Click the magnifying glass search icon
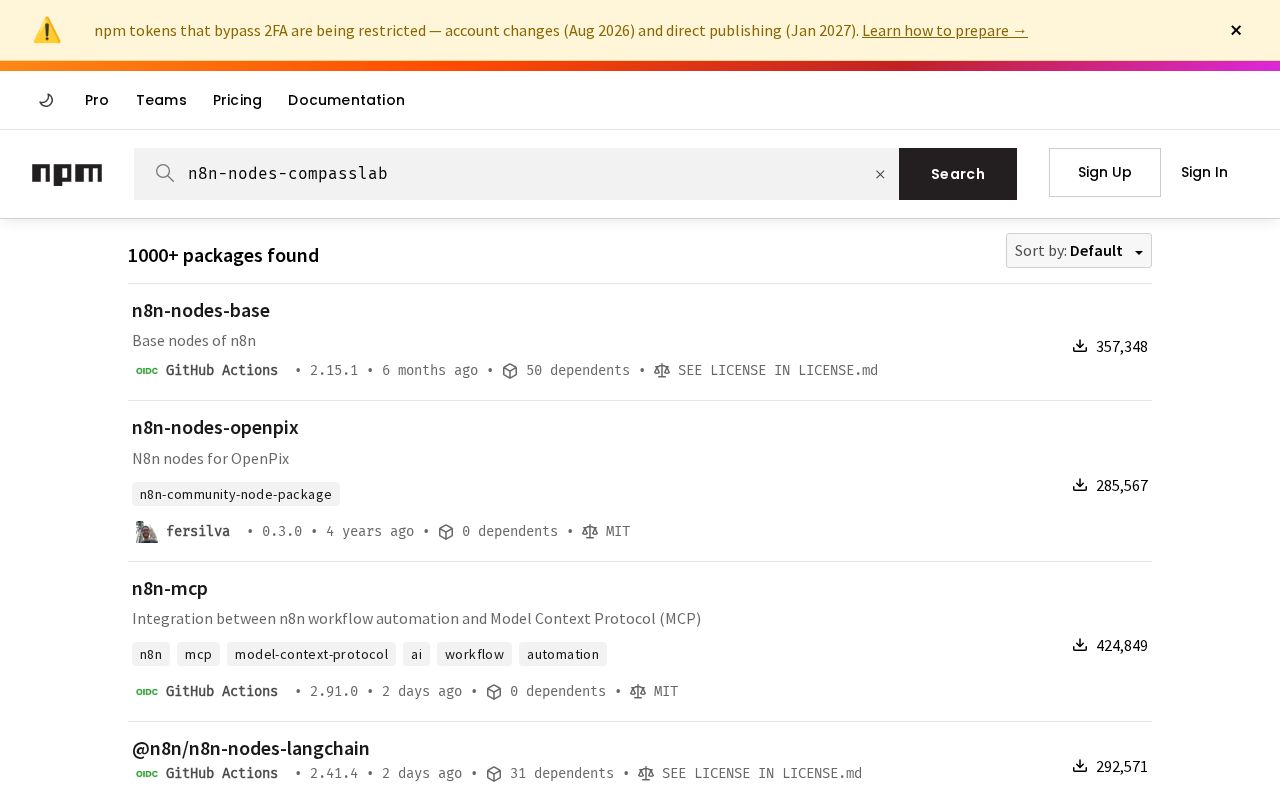This screenshot has height=800, width=1280. click(165, 174)
